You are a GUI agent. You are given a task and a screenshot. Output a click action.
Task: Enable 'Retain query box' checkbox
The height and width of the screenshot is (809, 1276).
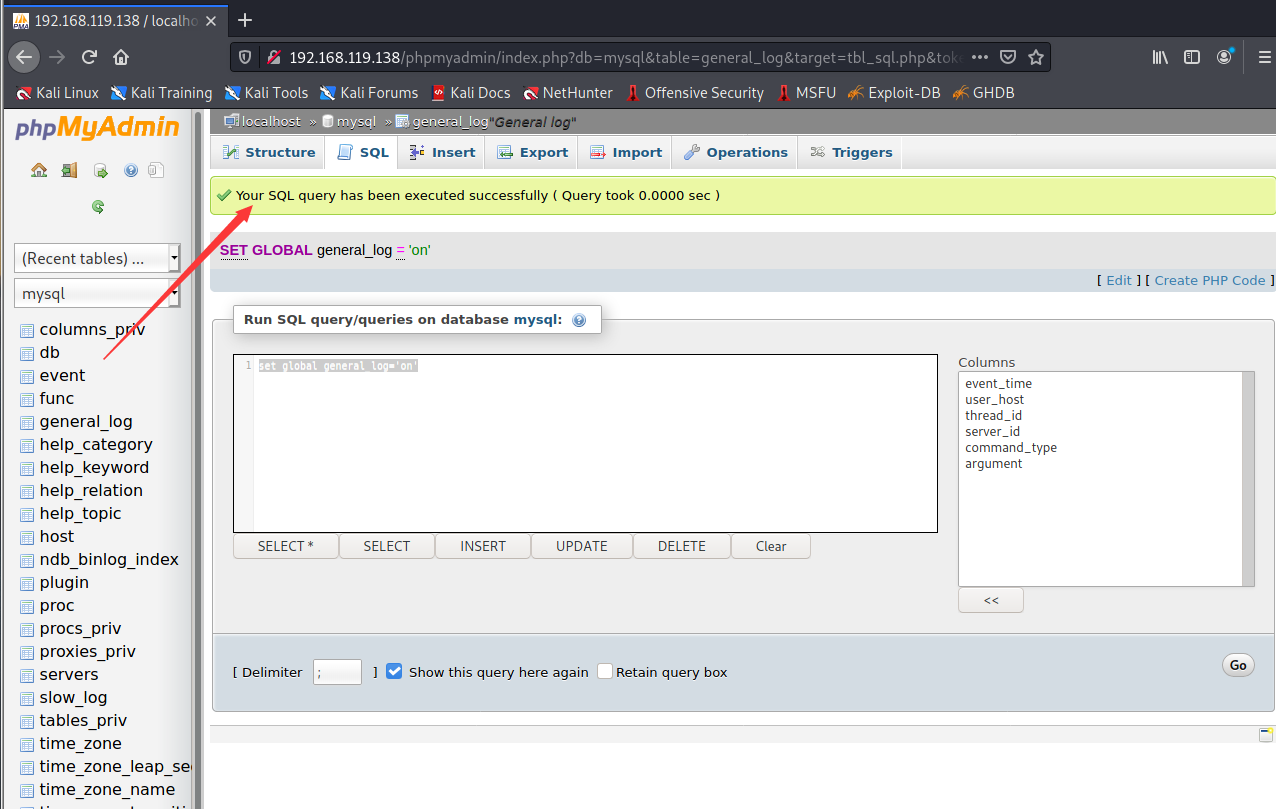pos(604,671)
